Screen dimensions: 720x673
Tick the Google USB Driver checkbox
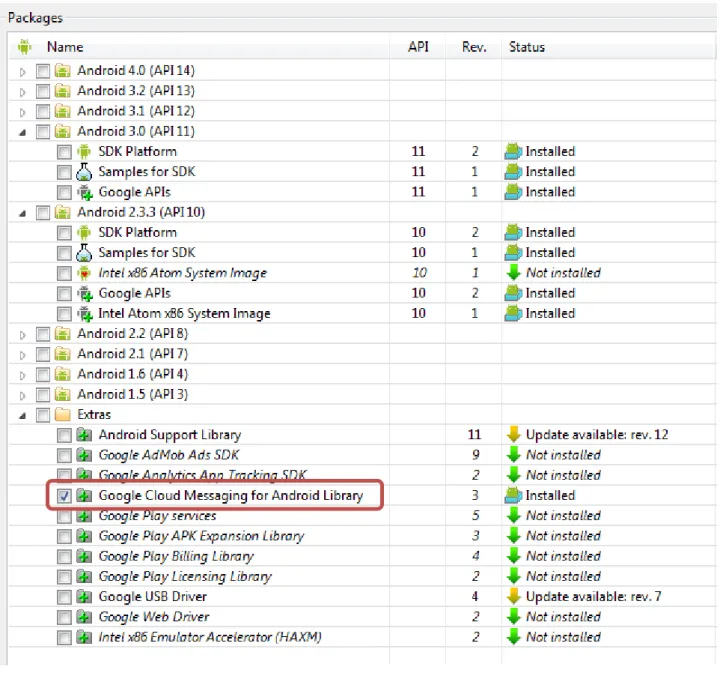click(x=64, y=596)
